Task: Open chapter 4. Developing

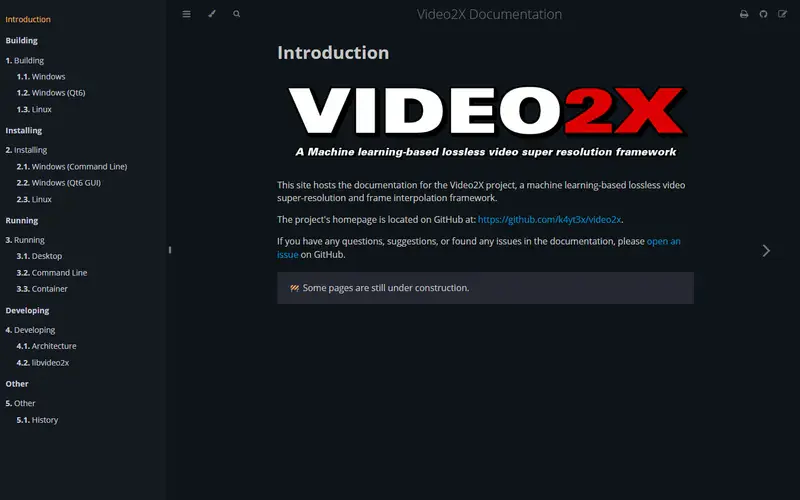Action: pos(30,330)
